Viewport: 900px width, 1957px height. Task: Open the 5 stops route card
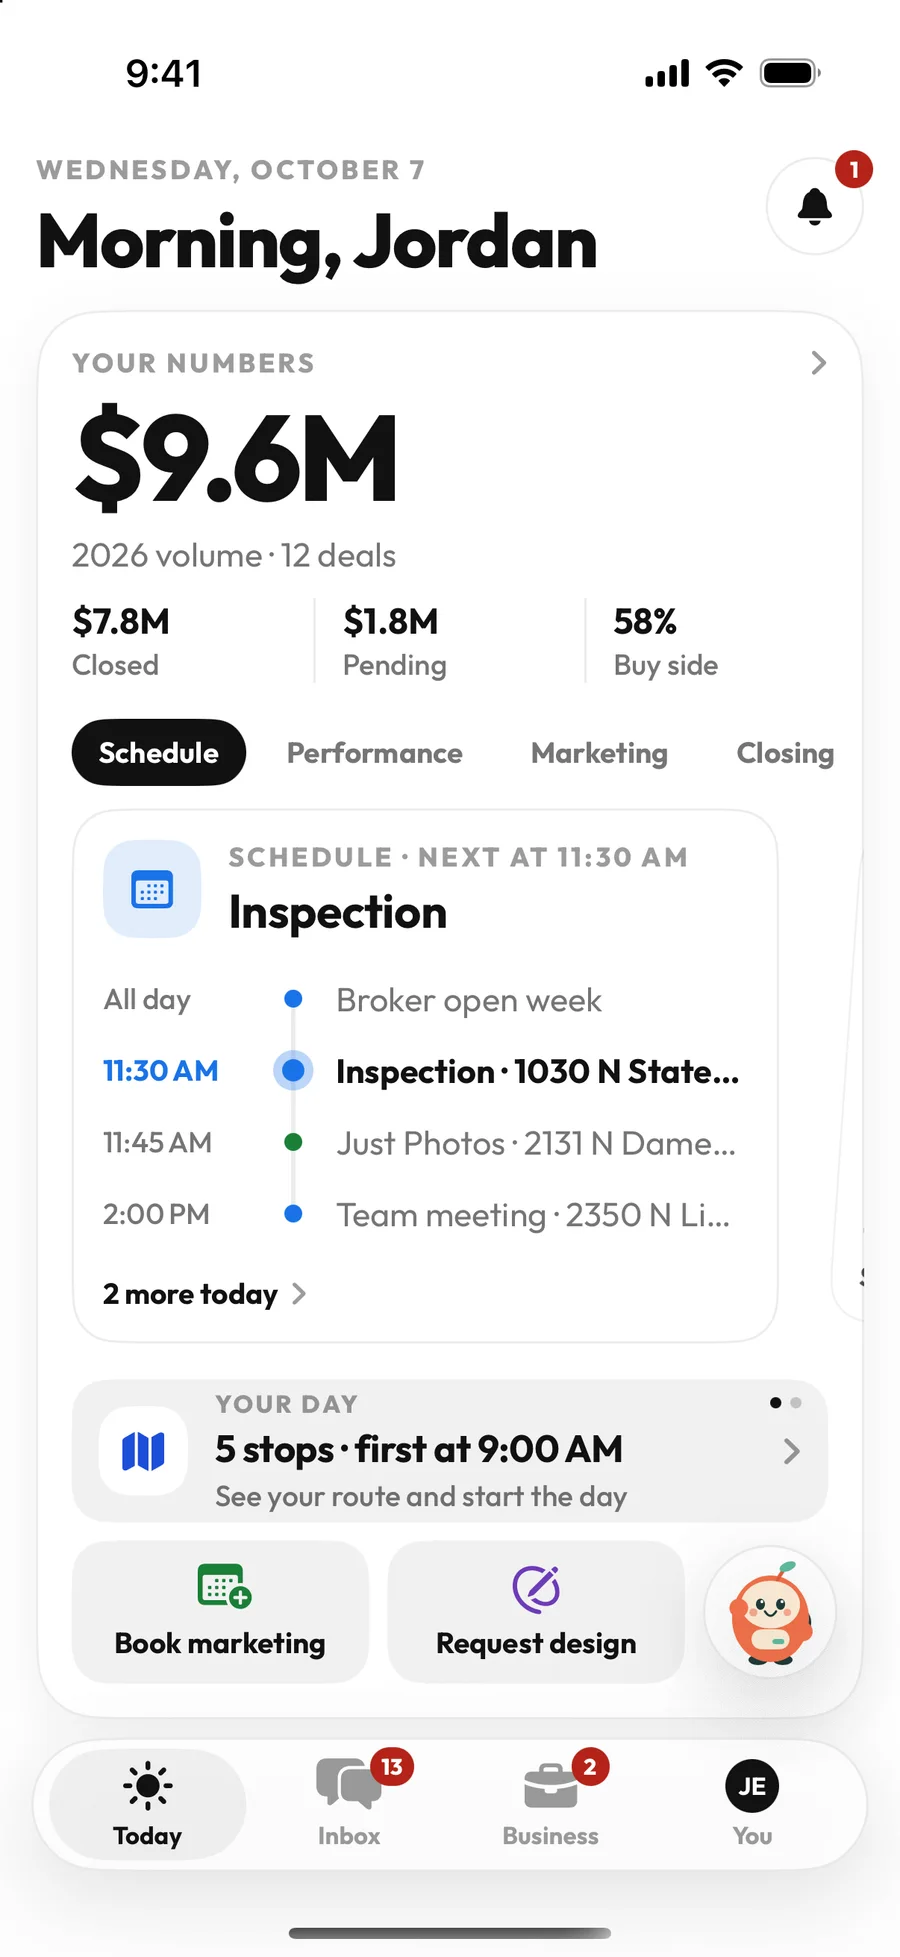tap(450, 1451)
